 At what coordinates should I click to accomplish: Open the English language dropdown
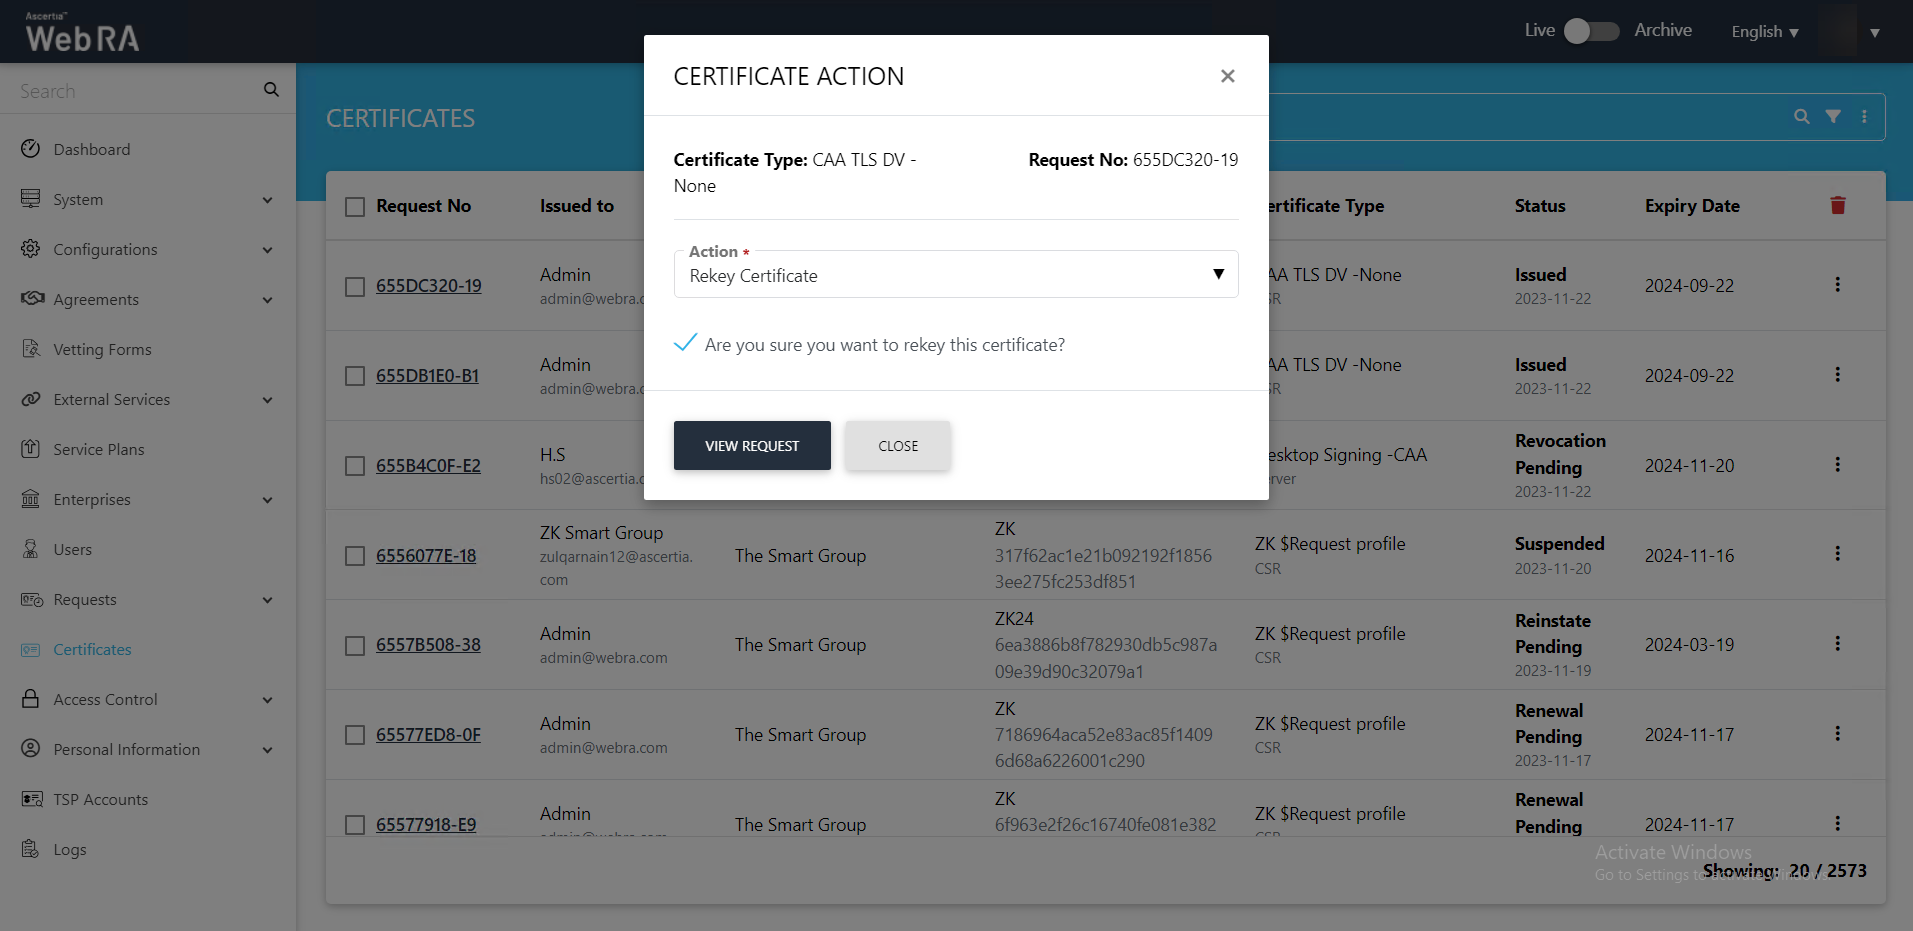point(1764,32)
